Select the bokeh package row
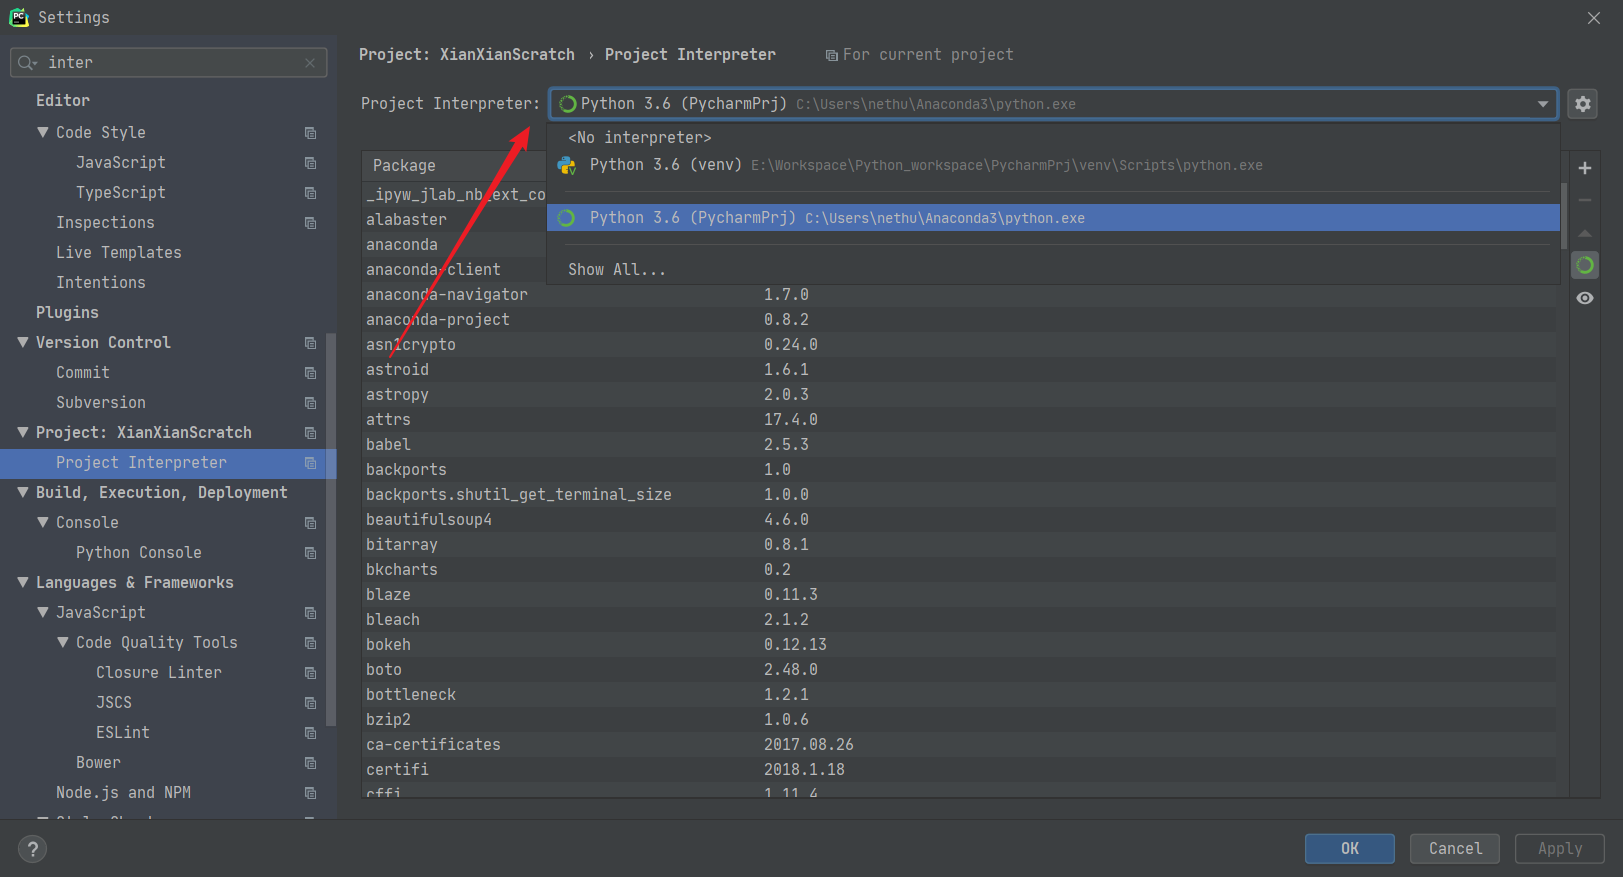 (958, 645)
